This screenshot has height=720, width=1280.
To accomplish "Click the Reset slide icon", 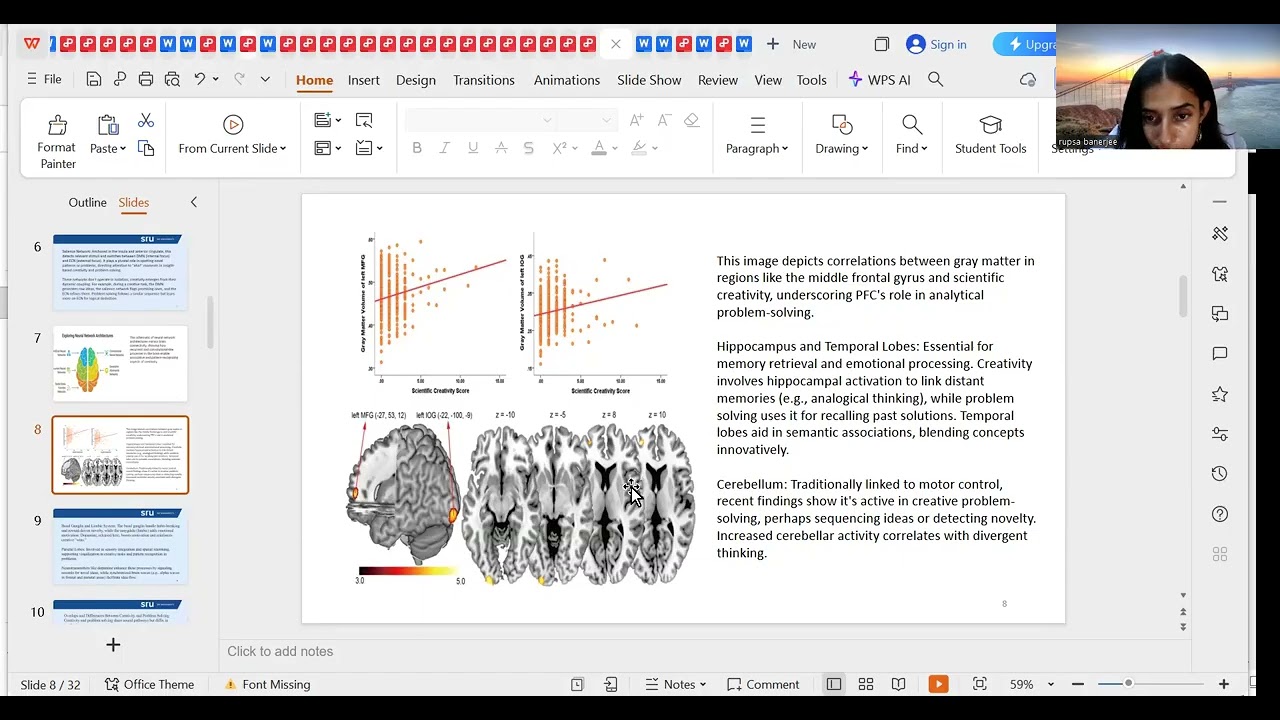I will pos(364,120).
